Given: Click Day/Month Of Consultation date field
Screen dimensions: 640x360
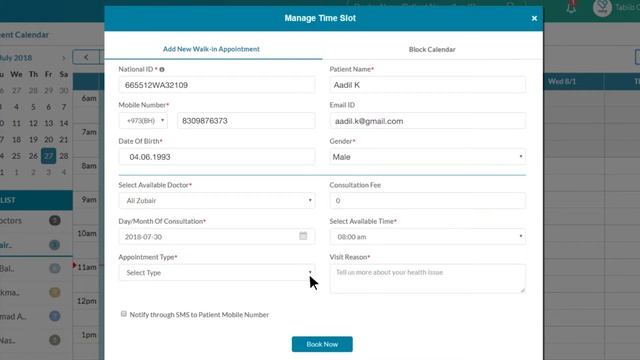Looking at the screenshot, I should point(217,237).
